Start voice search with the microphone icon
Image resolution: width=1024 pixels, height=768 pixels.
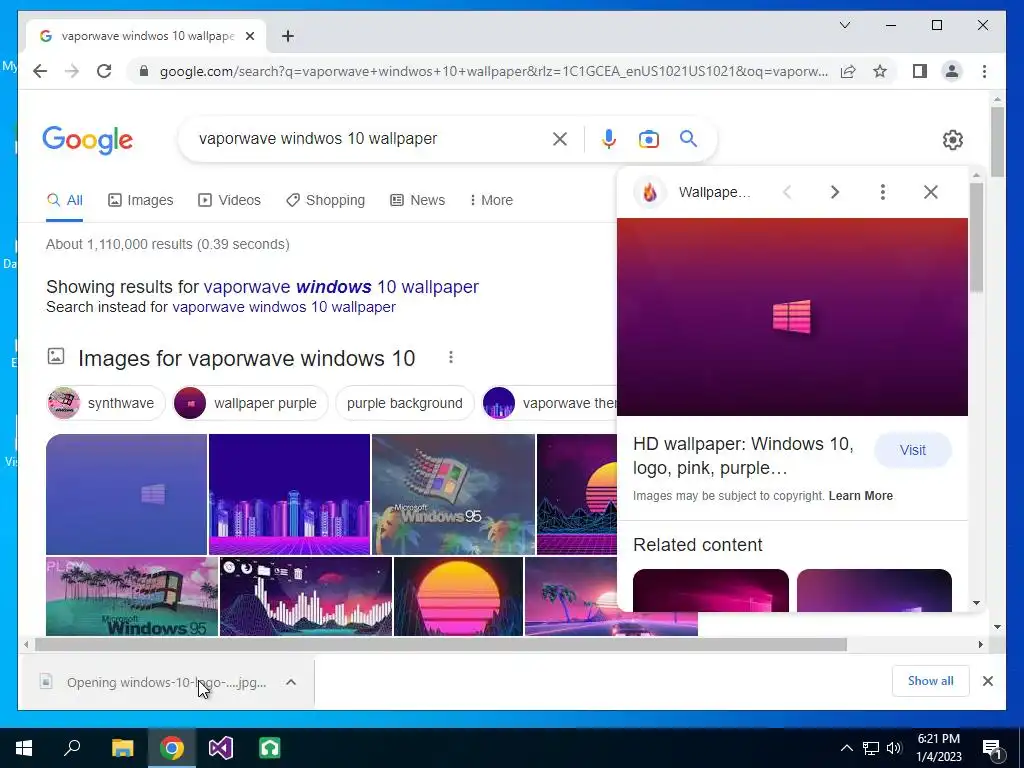(609, 138)
